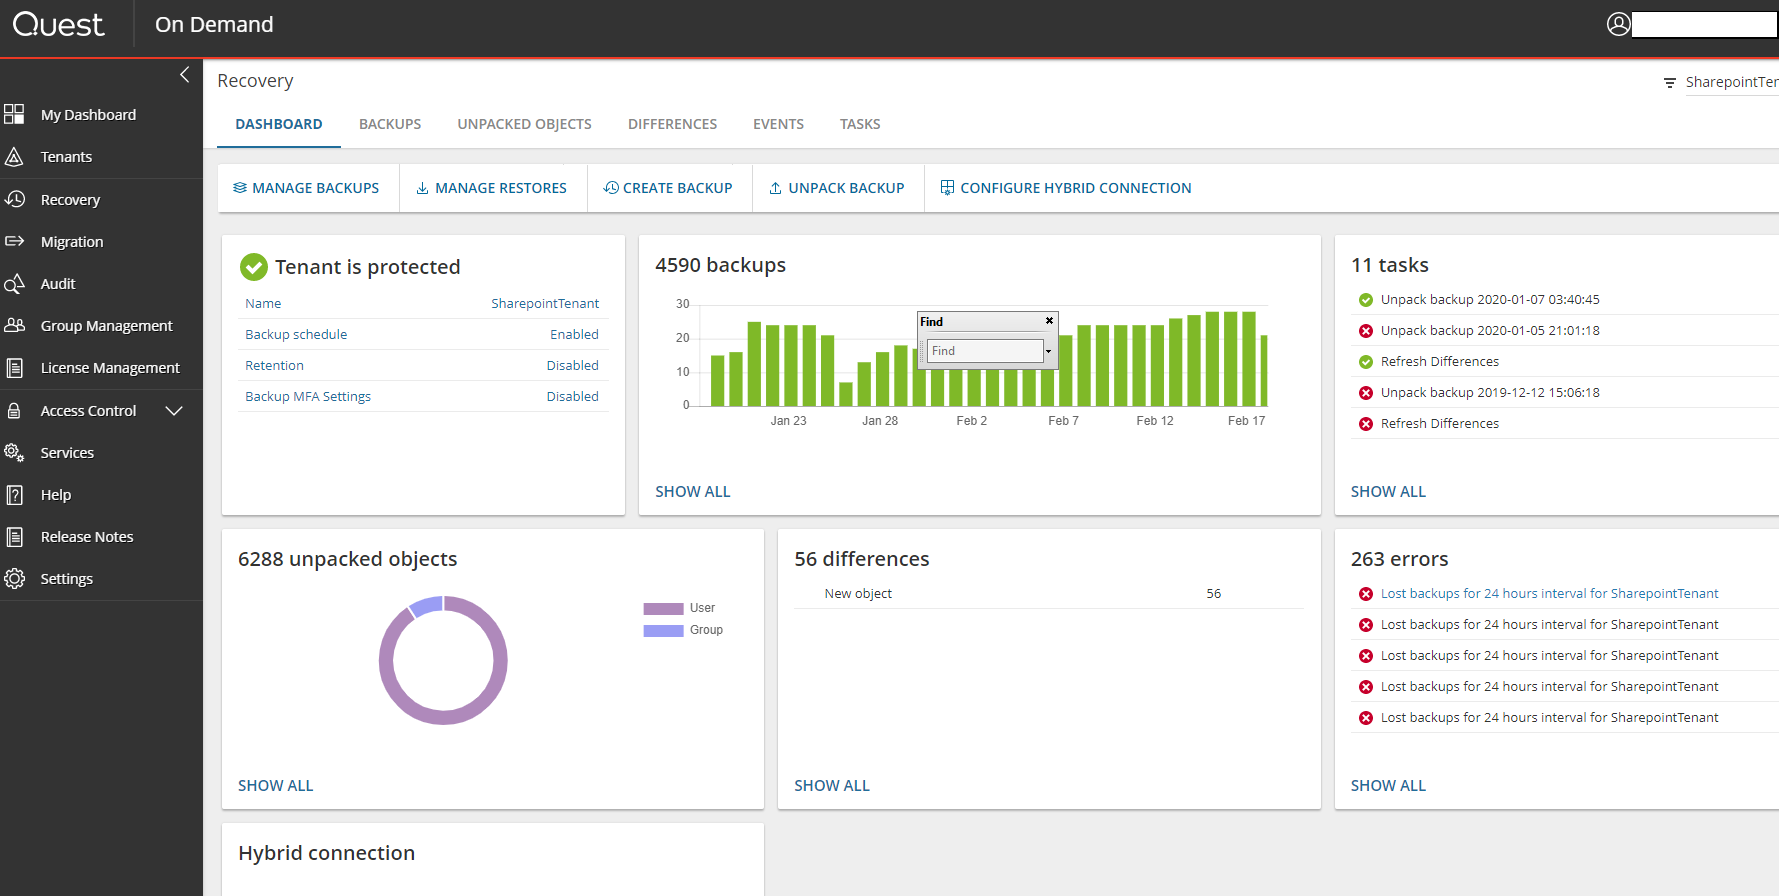1779x896 pixels.
Task: Click the Create Backup button
Action: pos(668,188)
